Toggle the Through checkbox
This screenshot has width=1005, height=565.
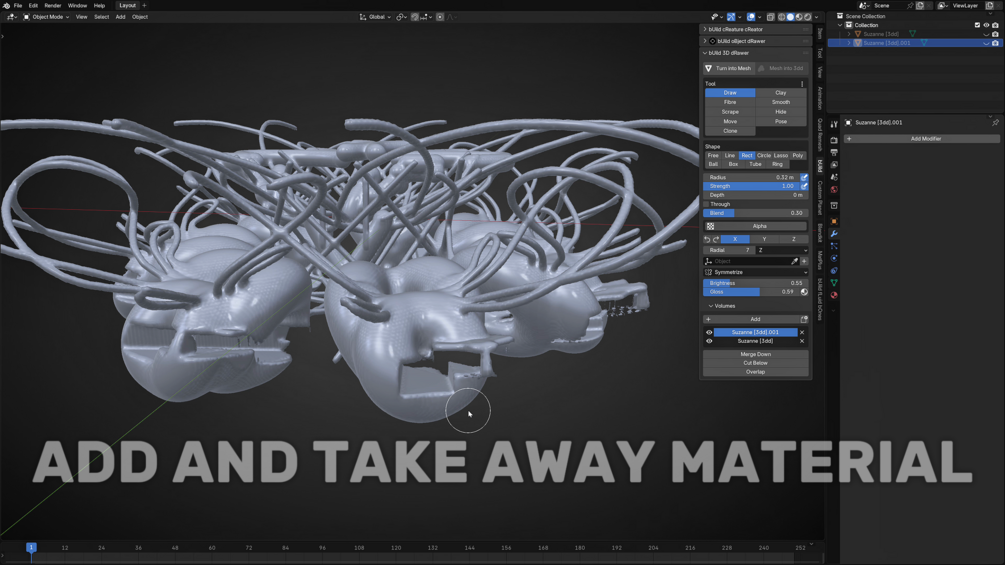tap(707, 204)
